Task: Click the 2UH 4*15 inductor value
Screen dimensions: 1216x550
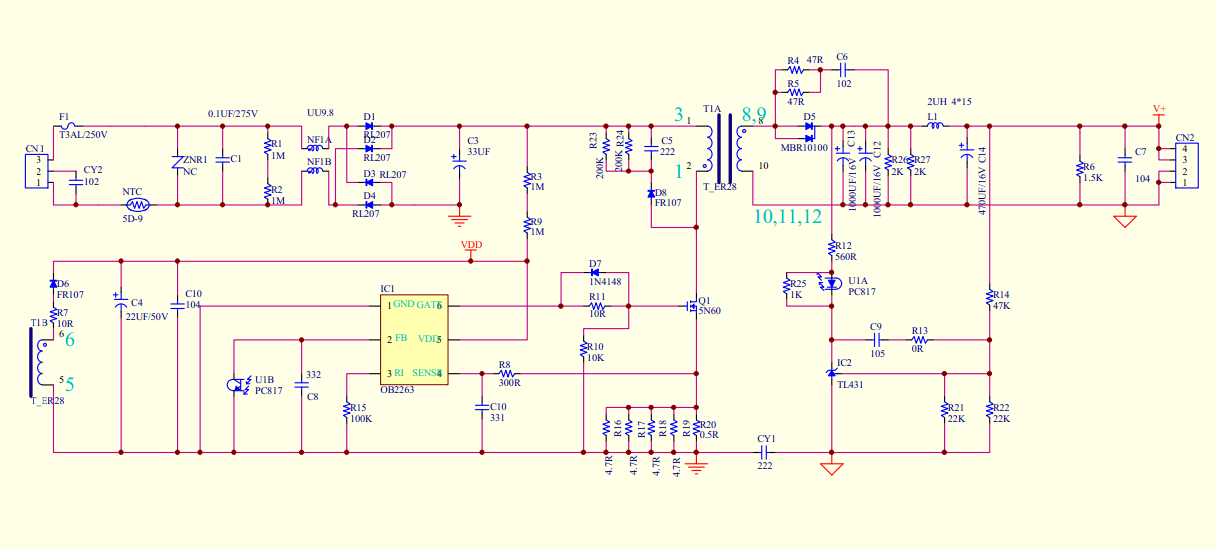Action: (x=951, y=102)
